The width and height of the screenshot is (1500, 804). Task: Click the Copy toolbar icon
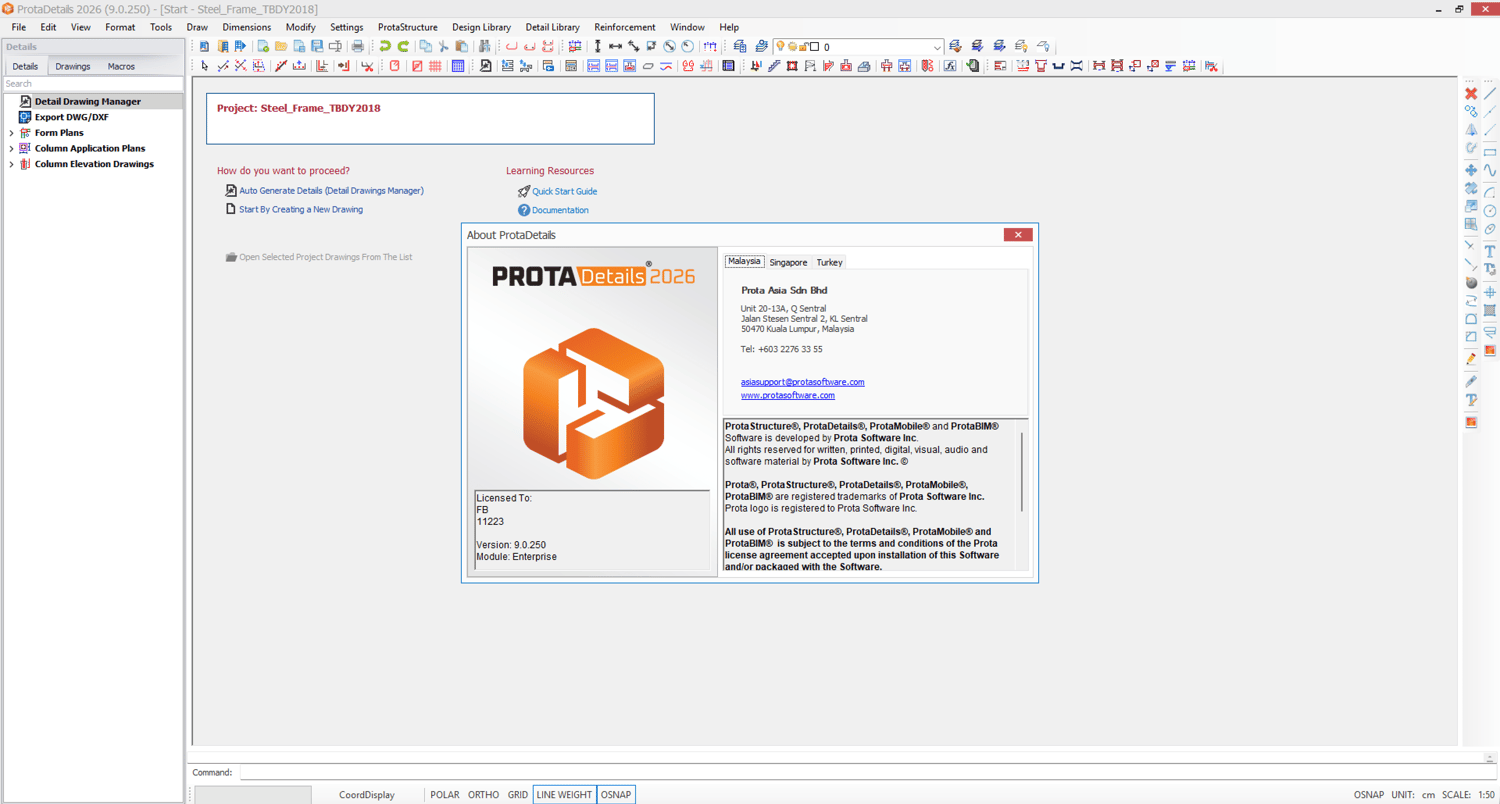point(425,46)
